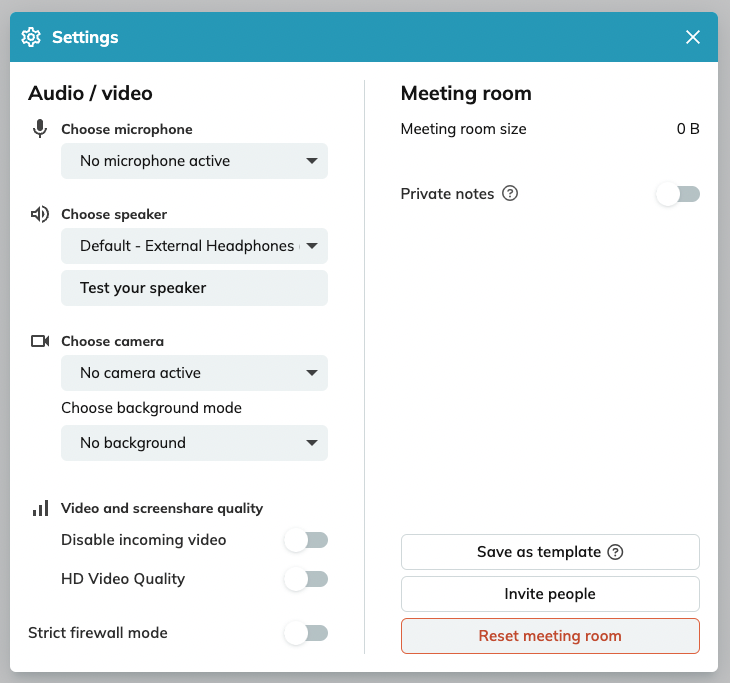
Task: Open the No microphone active dropdown
Action: point(195,161)
